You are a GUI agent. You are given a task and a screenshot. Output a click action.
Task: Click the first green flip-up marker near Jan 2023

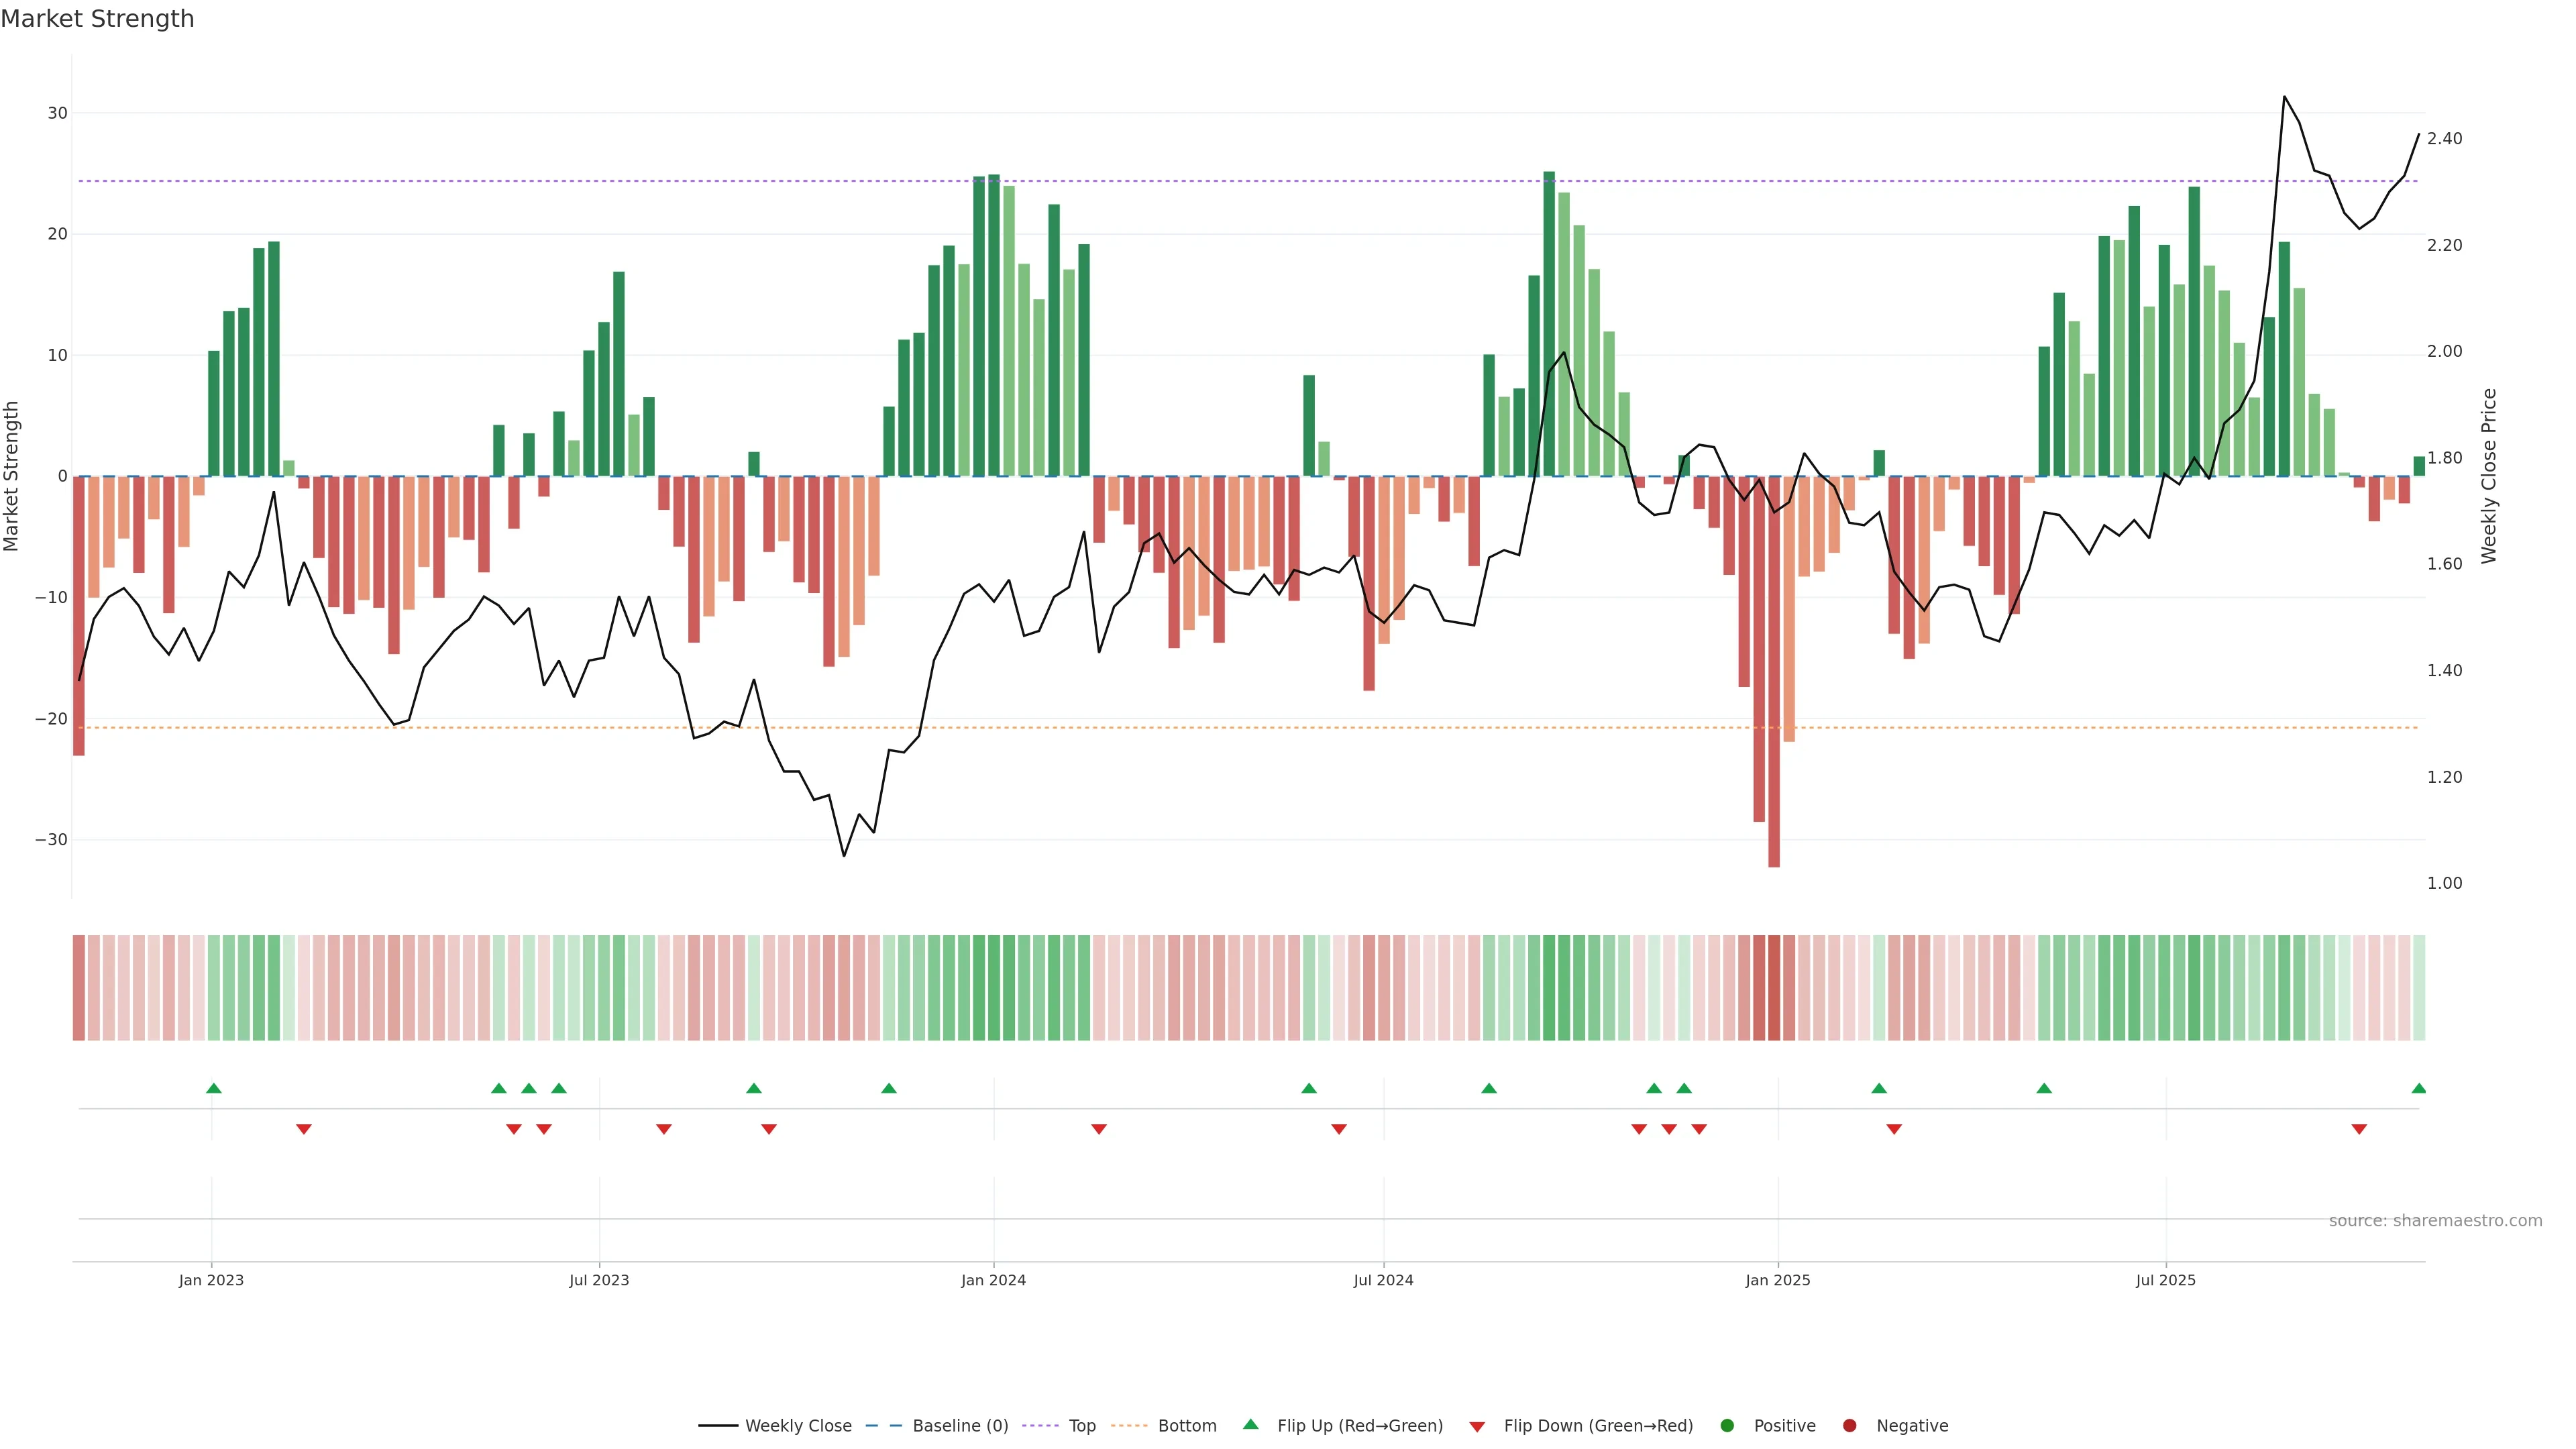click(x=213, y=1088)
